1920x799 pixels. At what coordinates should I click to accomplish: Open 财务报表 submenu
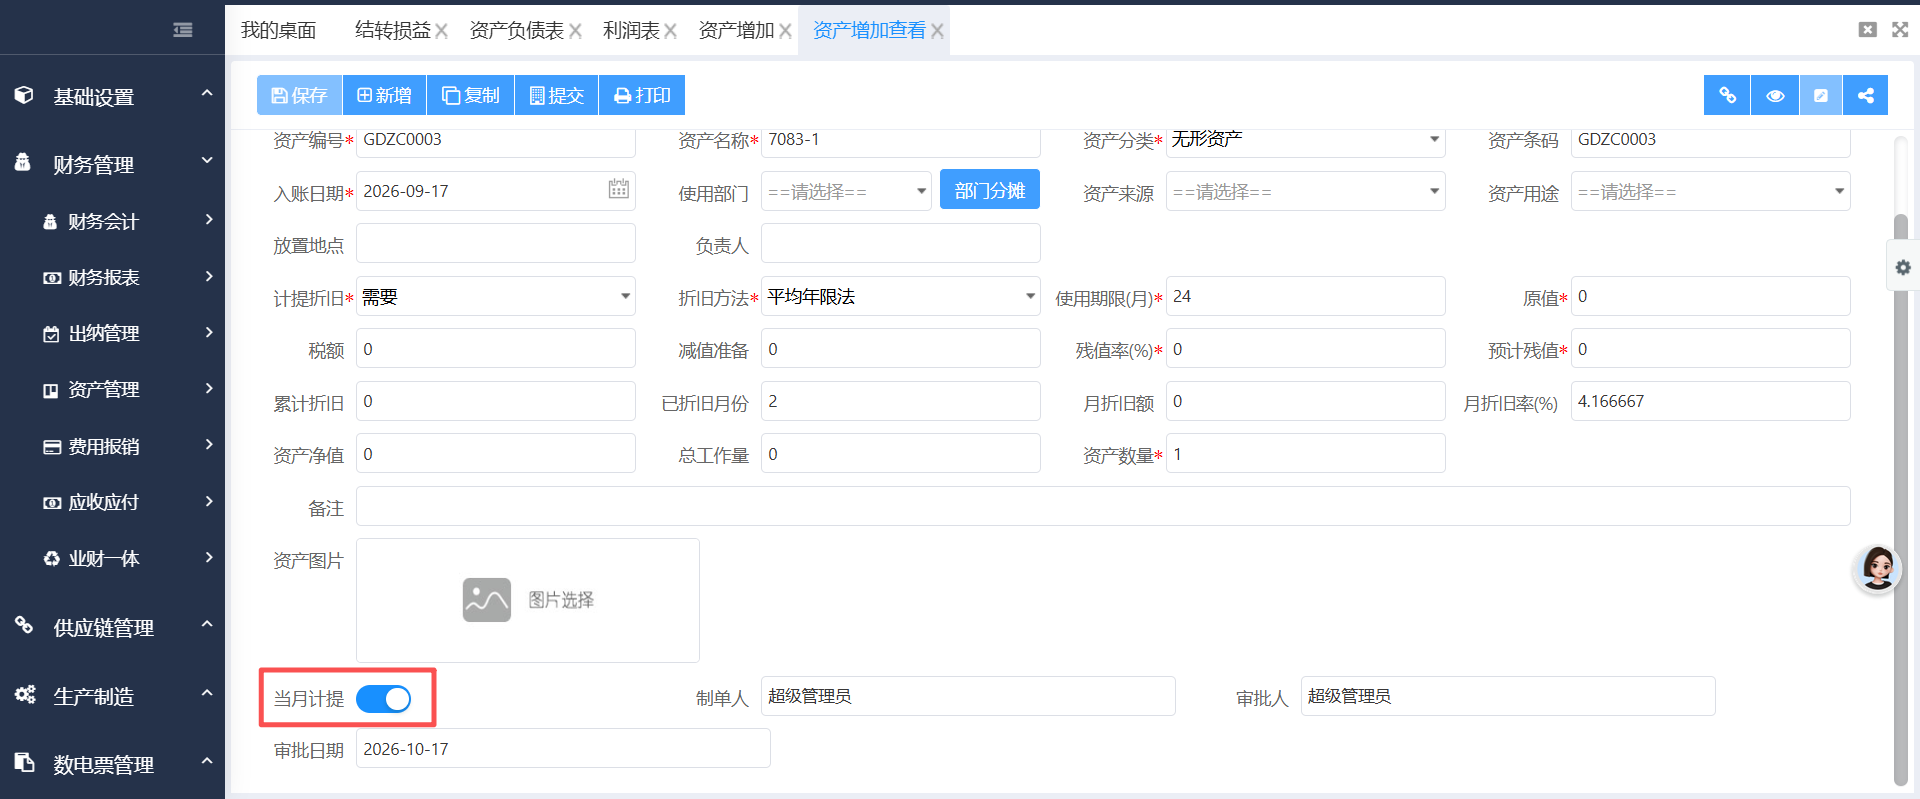112,277
